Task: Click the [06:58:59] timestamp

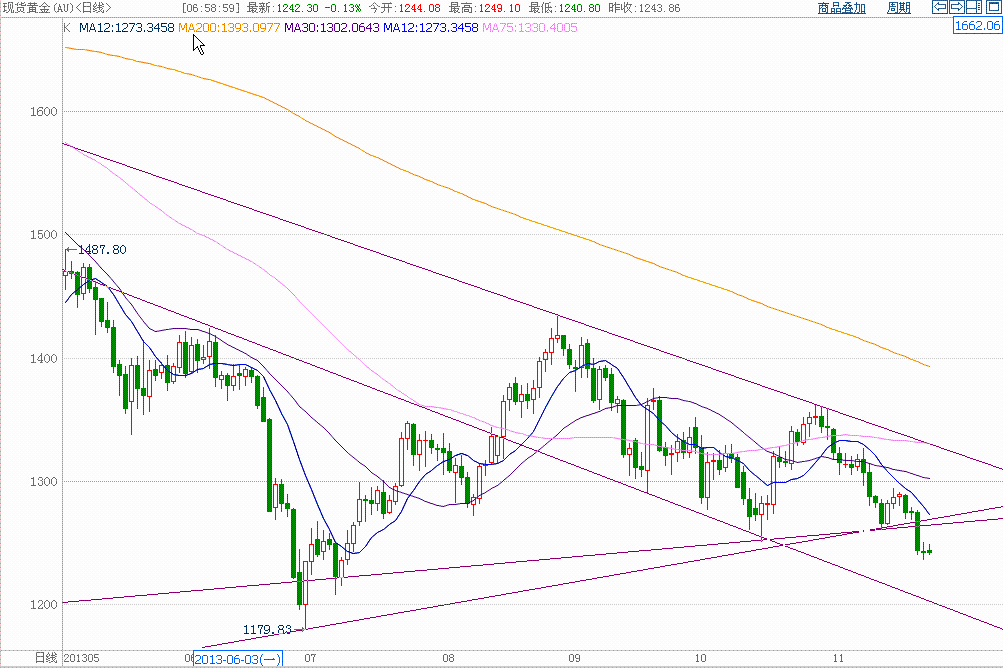Action: click(x=211, y=8)
